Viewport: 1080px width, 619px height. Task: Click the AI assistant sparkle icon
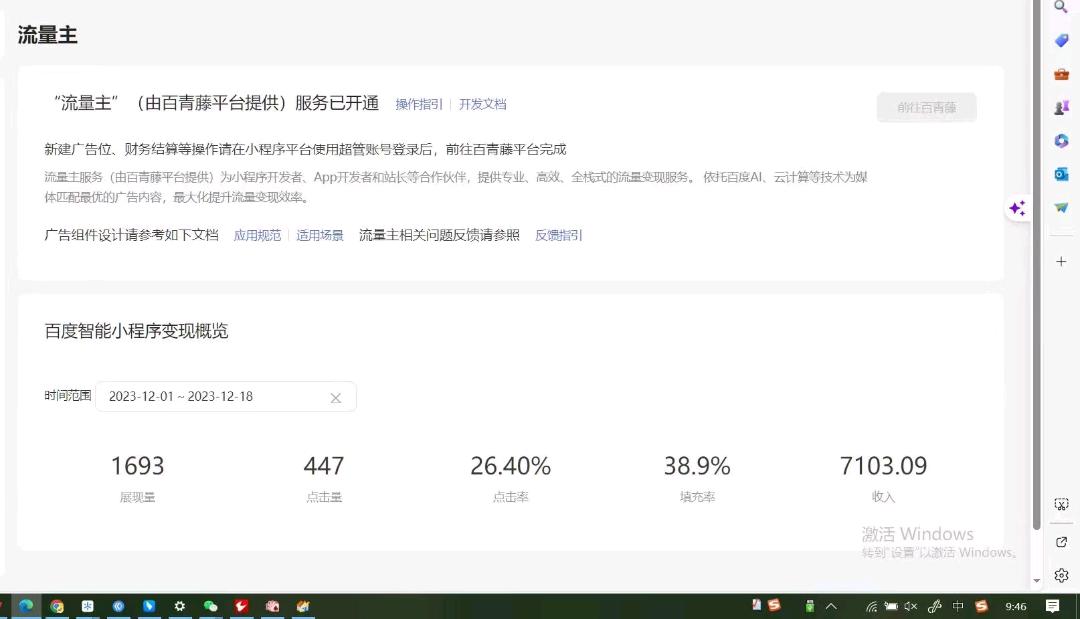pos(1017,208)
